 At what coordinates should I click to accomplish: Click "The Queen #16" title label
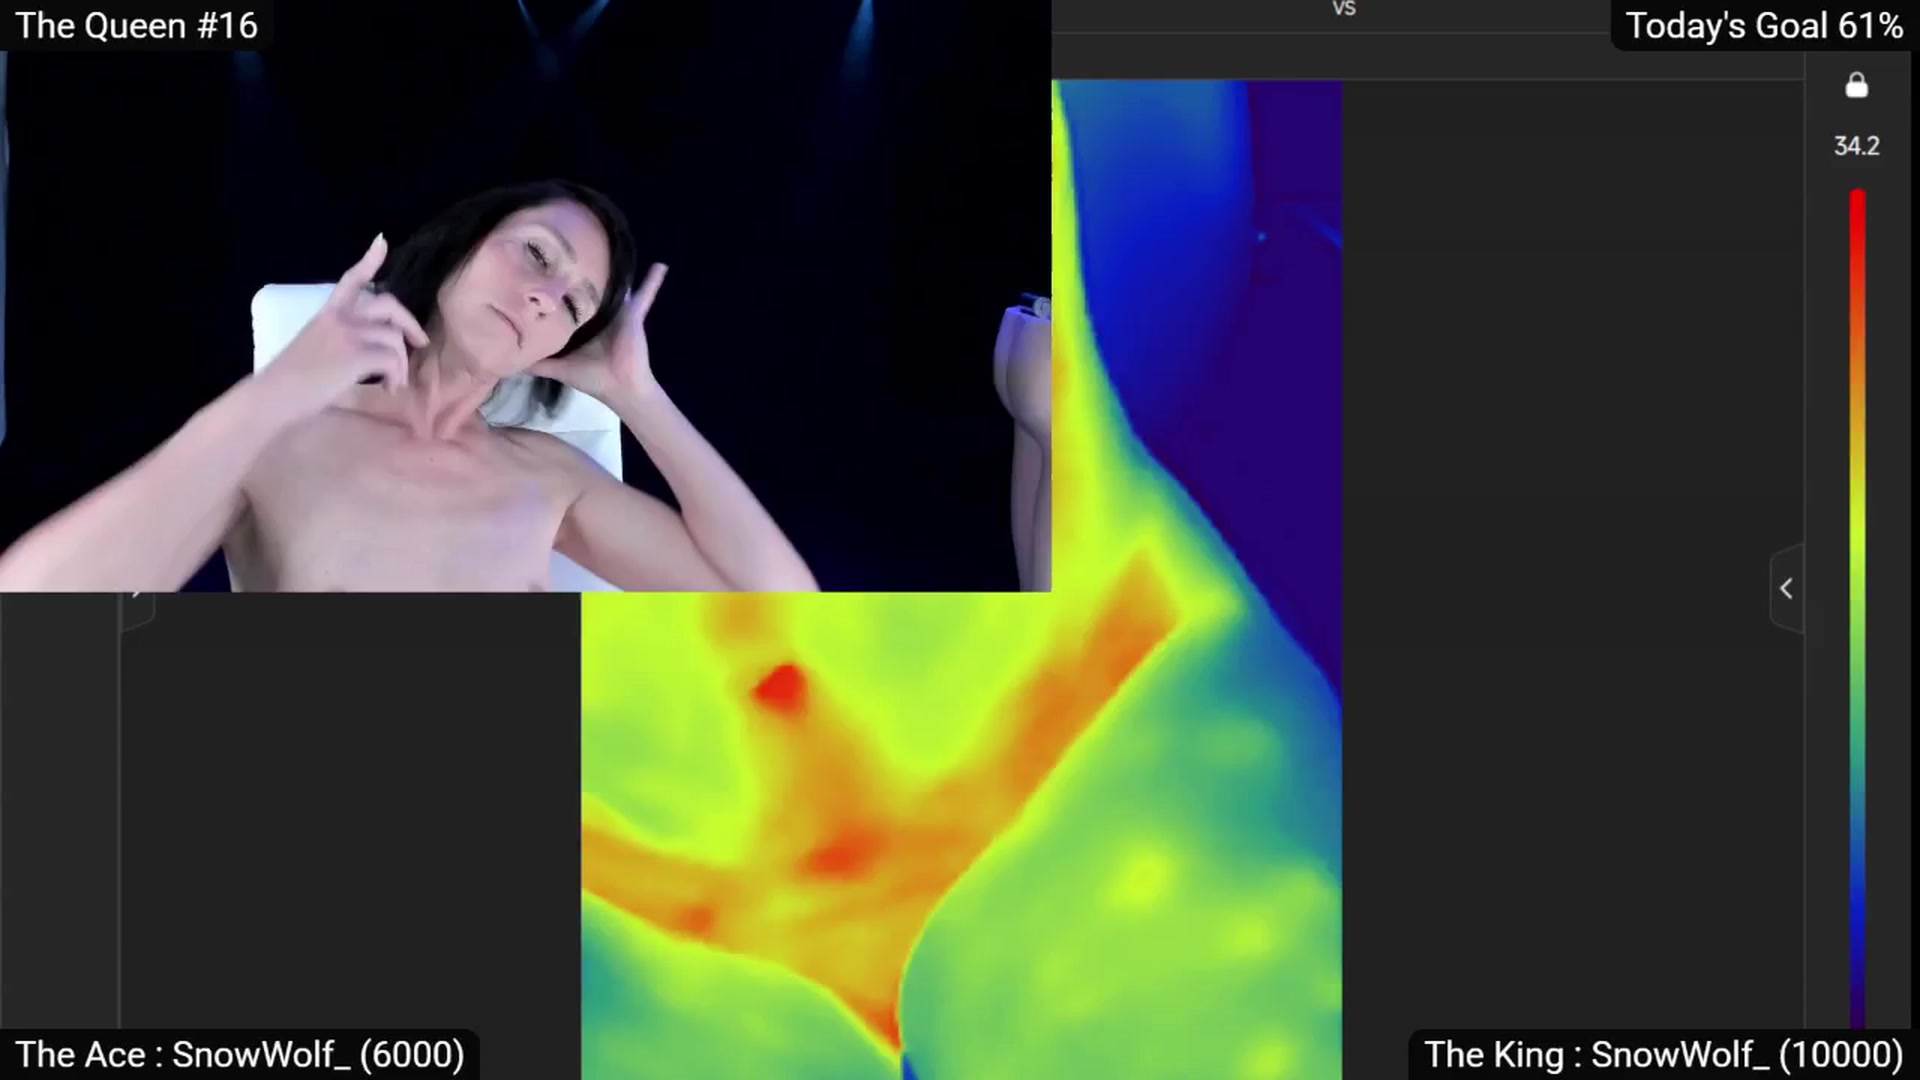(136, 26)
